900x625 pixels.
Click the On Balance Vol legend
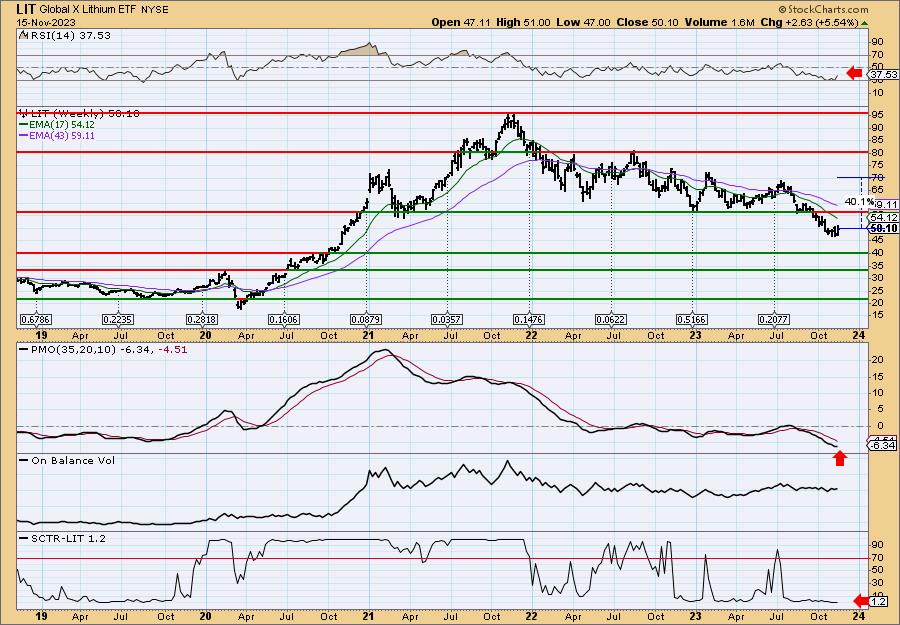[x=67, y=460]
